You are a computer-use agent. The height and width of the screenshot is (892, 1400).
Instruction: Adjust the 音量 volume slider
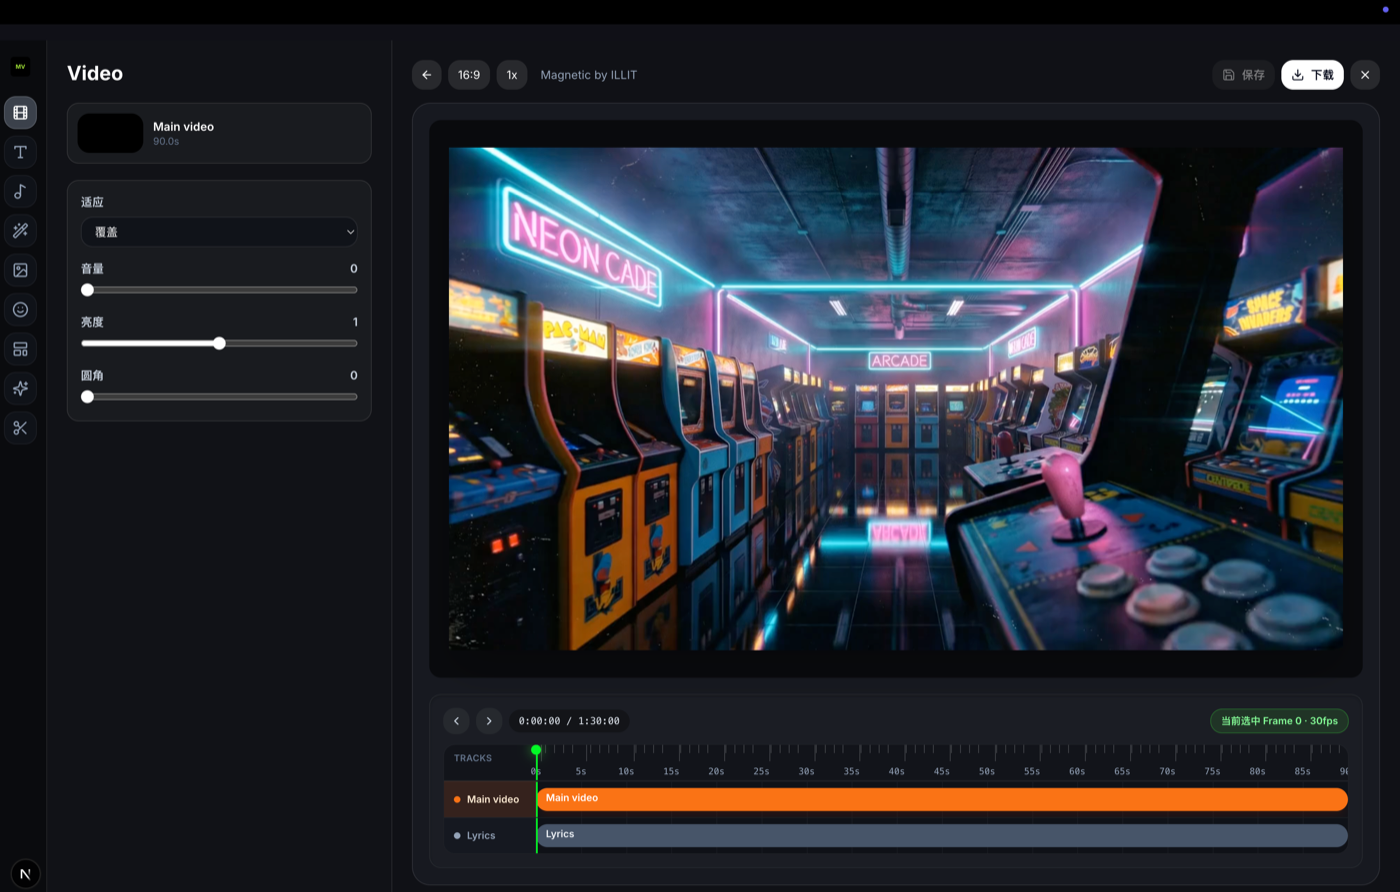(219, 290)
